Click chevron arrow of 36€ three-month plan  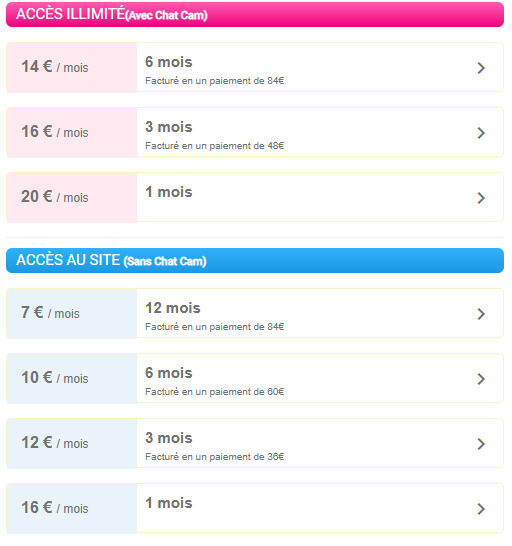tap(481, 444)
